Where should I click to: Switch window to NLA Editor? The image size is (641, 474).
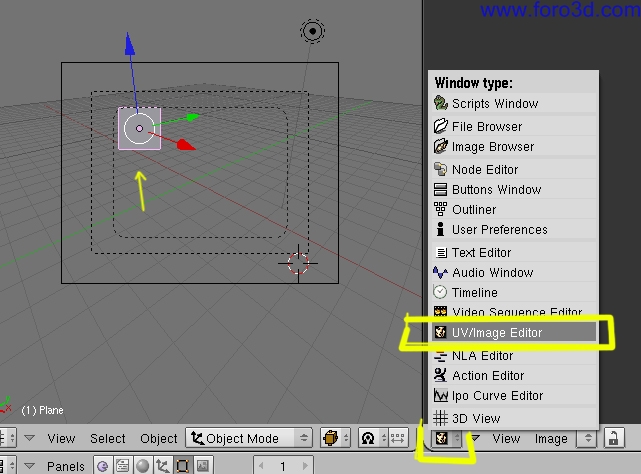coord(514,355)
